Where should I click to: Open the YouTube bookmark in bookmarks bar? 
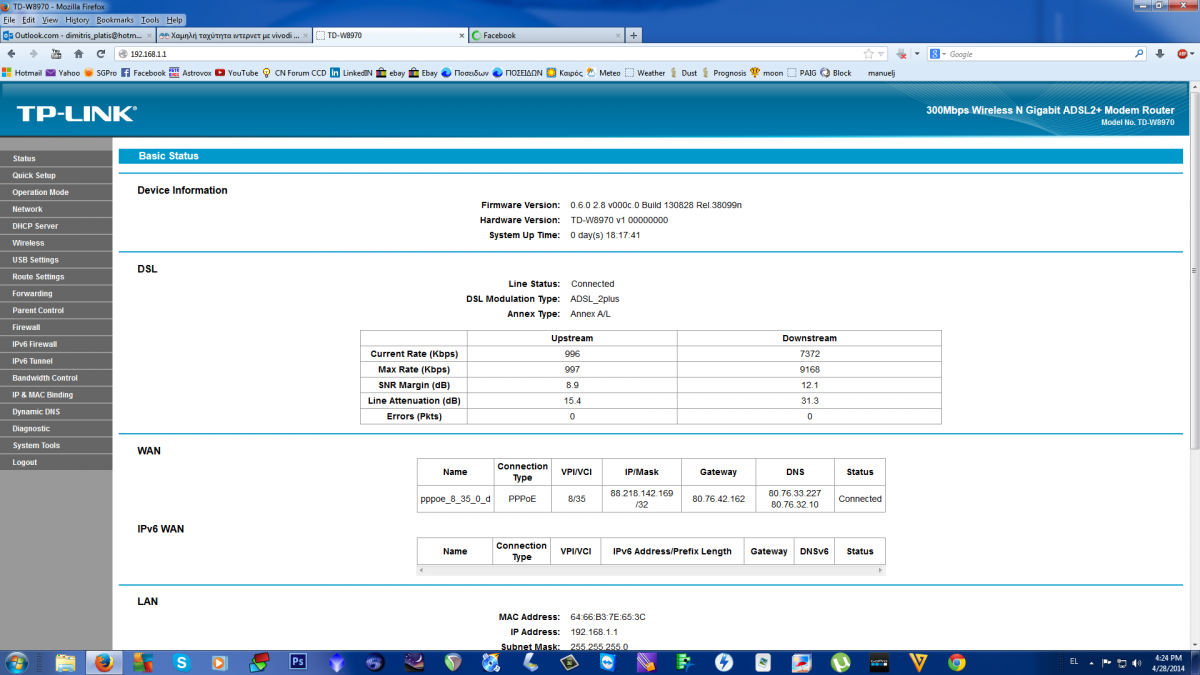[x=236, y=73]
